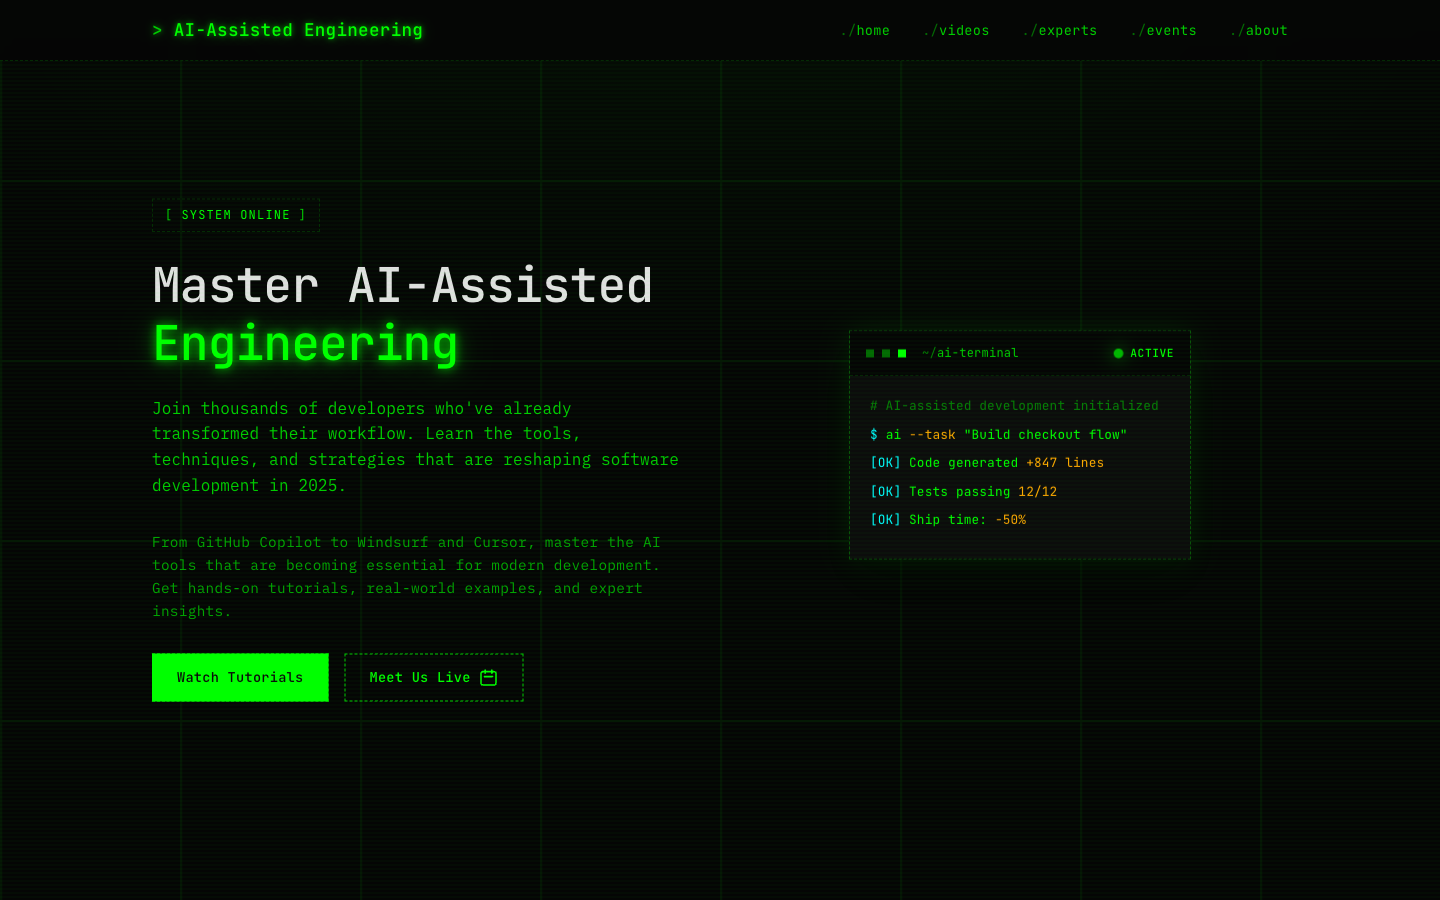The width and height of the screenshot is (1440, 900).
Task: Click the 'Build checkout flow' command line
Action: [998, 435]
